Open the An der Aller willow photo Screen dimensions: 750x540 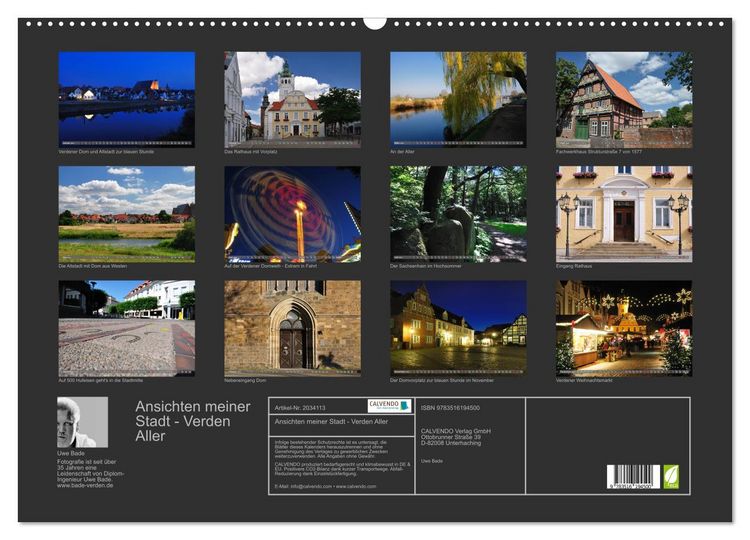point(458,99)
